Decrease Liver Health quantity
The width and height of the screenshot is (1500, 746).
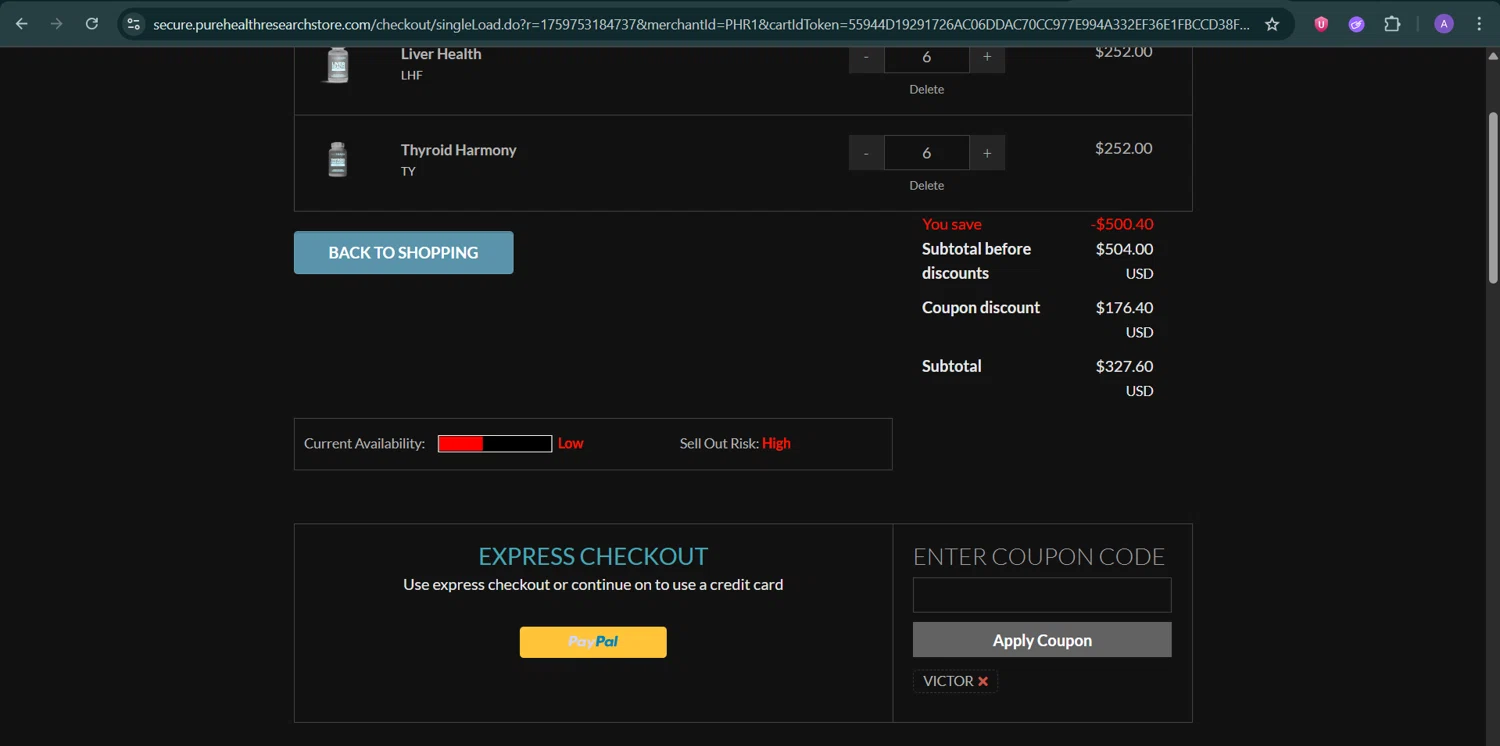[x=866, y=57]
